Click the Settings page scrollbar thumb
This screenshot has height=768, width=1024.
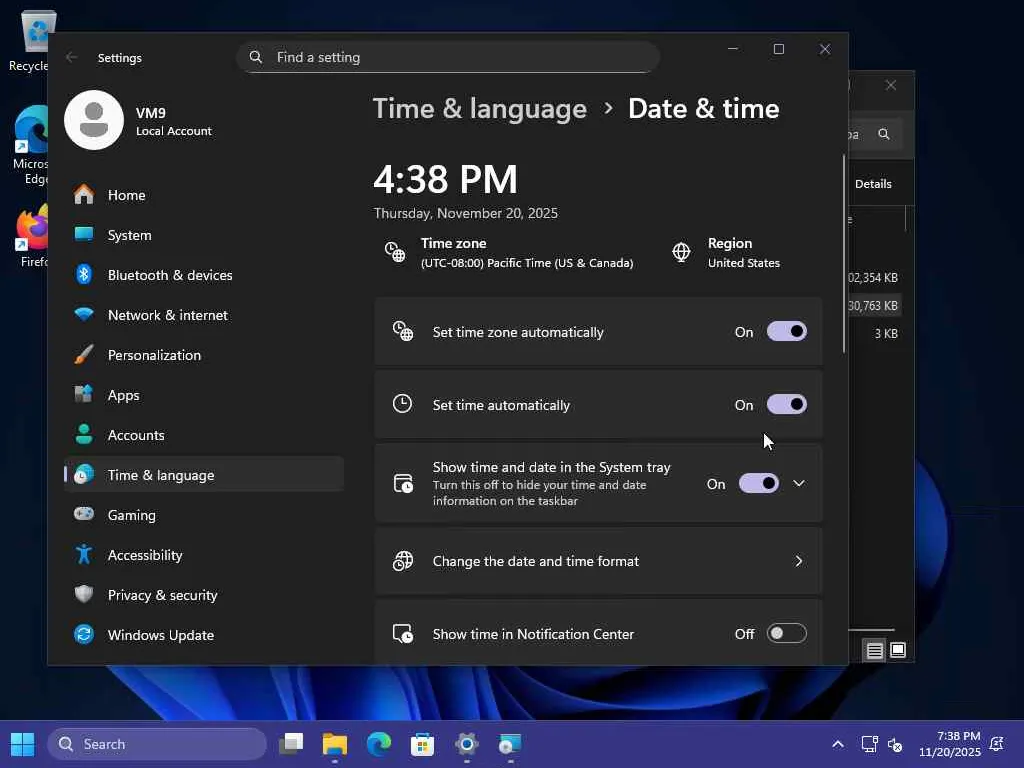coord(844,254)
